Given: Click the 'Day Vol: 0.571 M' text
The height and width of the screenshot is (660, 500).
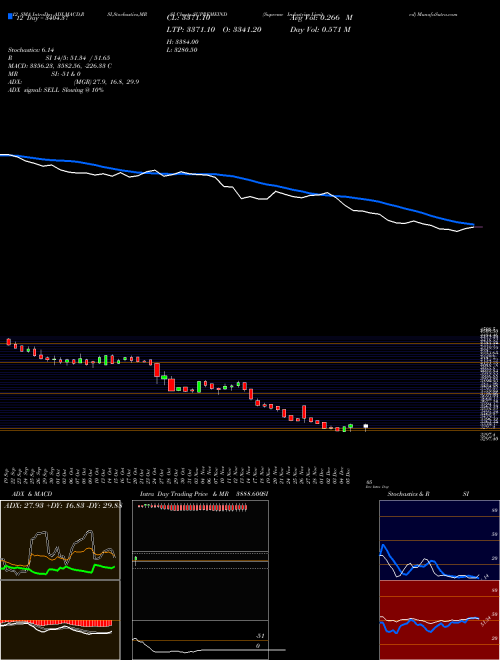Looking at the screenshot, I should coord(320,29).
